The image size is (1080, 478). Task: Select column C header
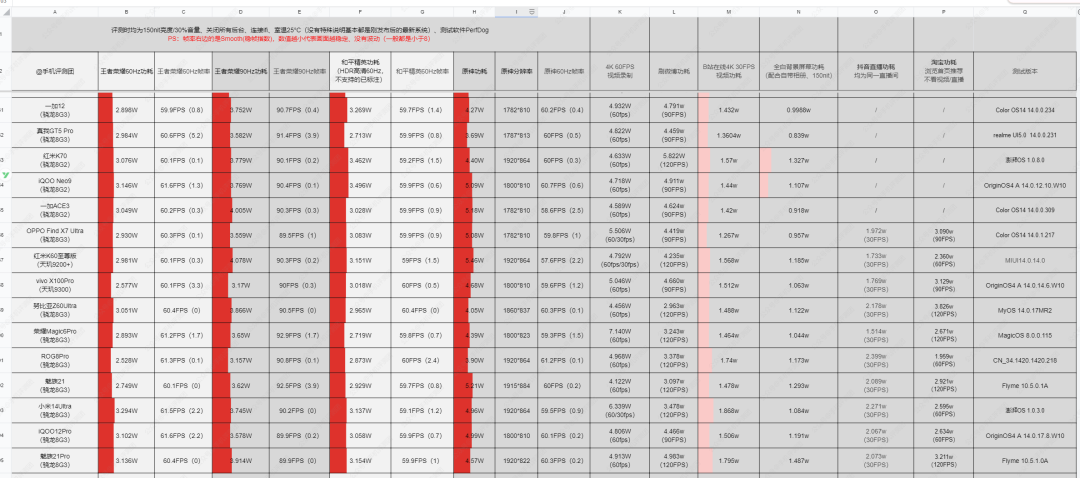pos(183,12)
